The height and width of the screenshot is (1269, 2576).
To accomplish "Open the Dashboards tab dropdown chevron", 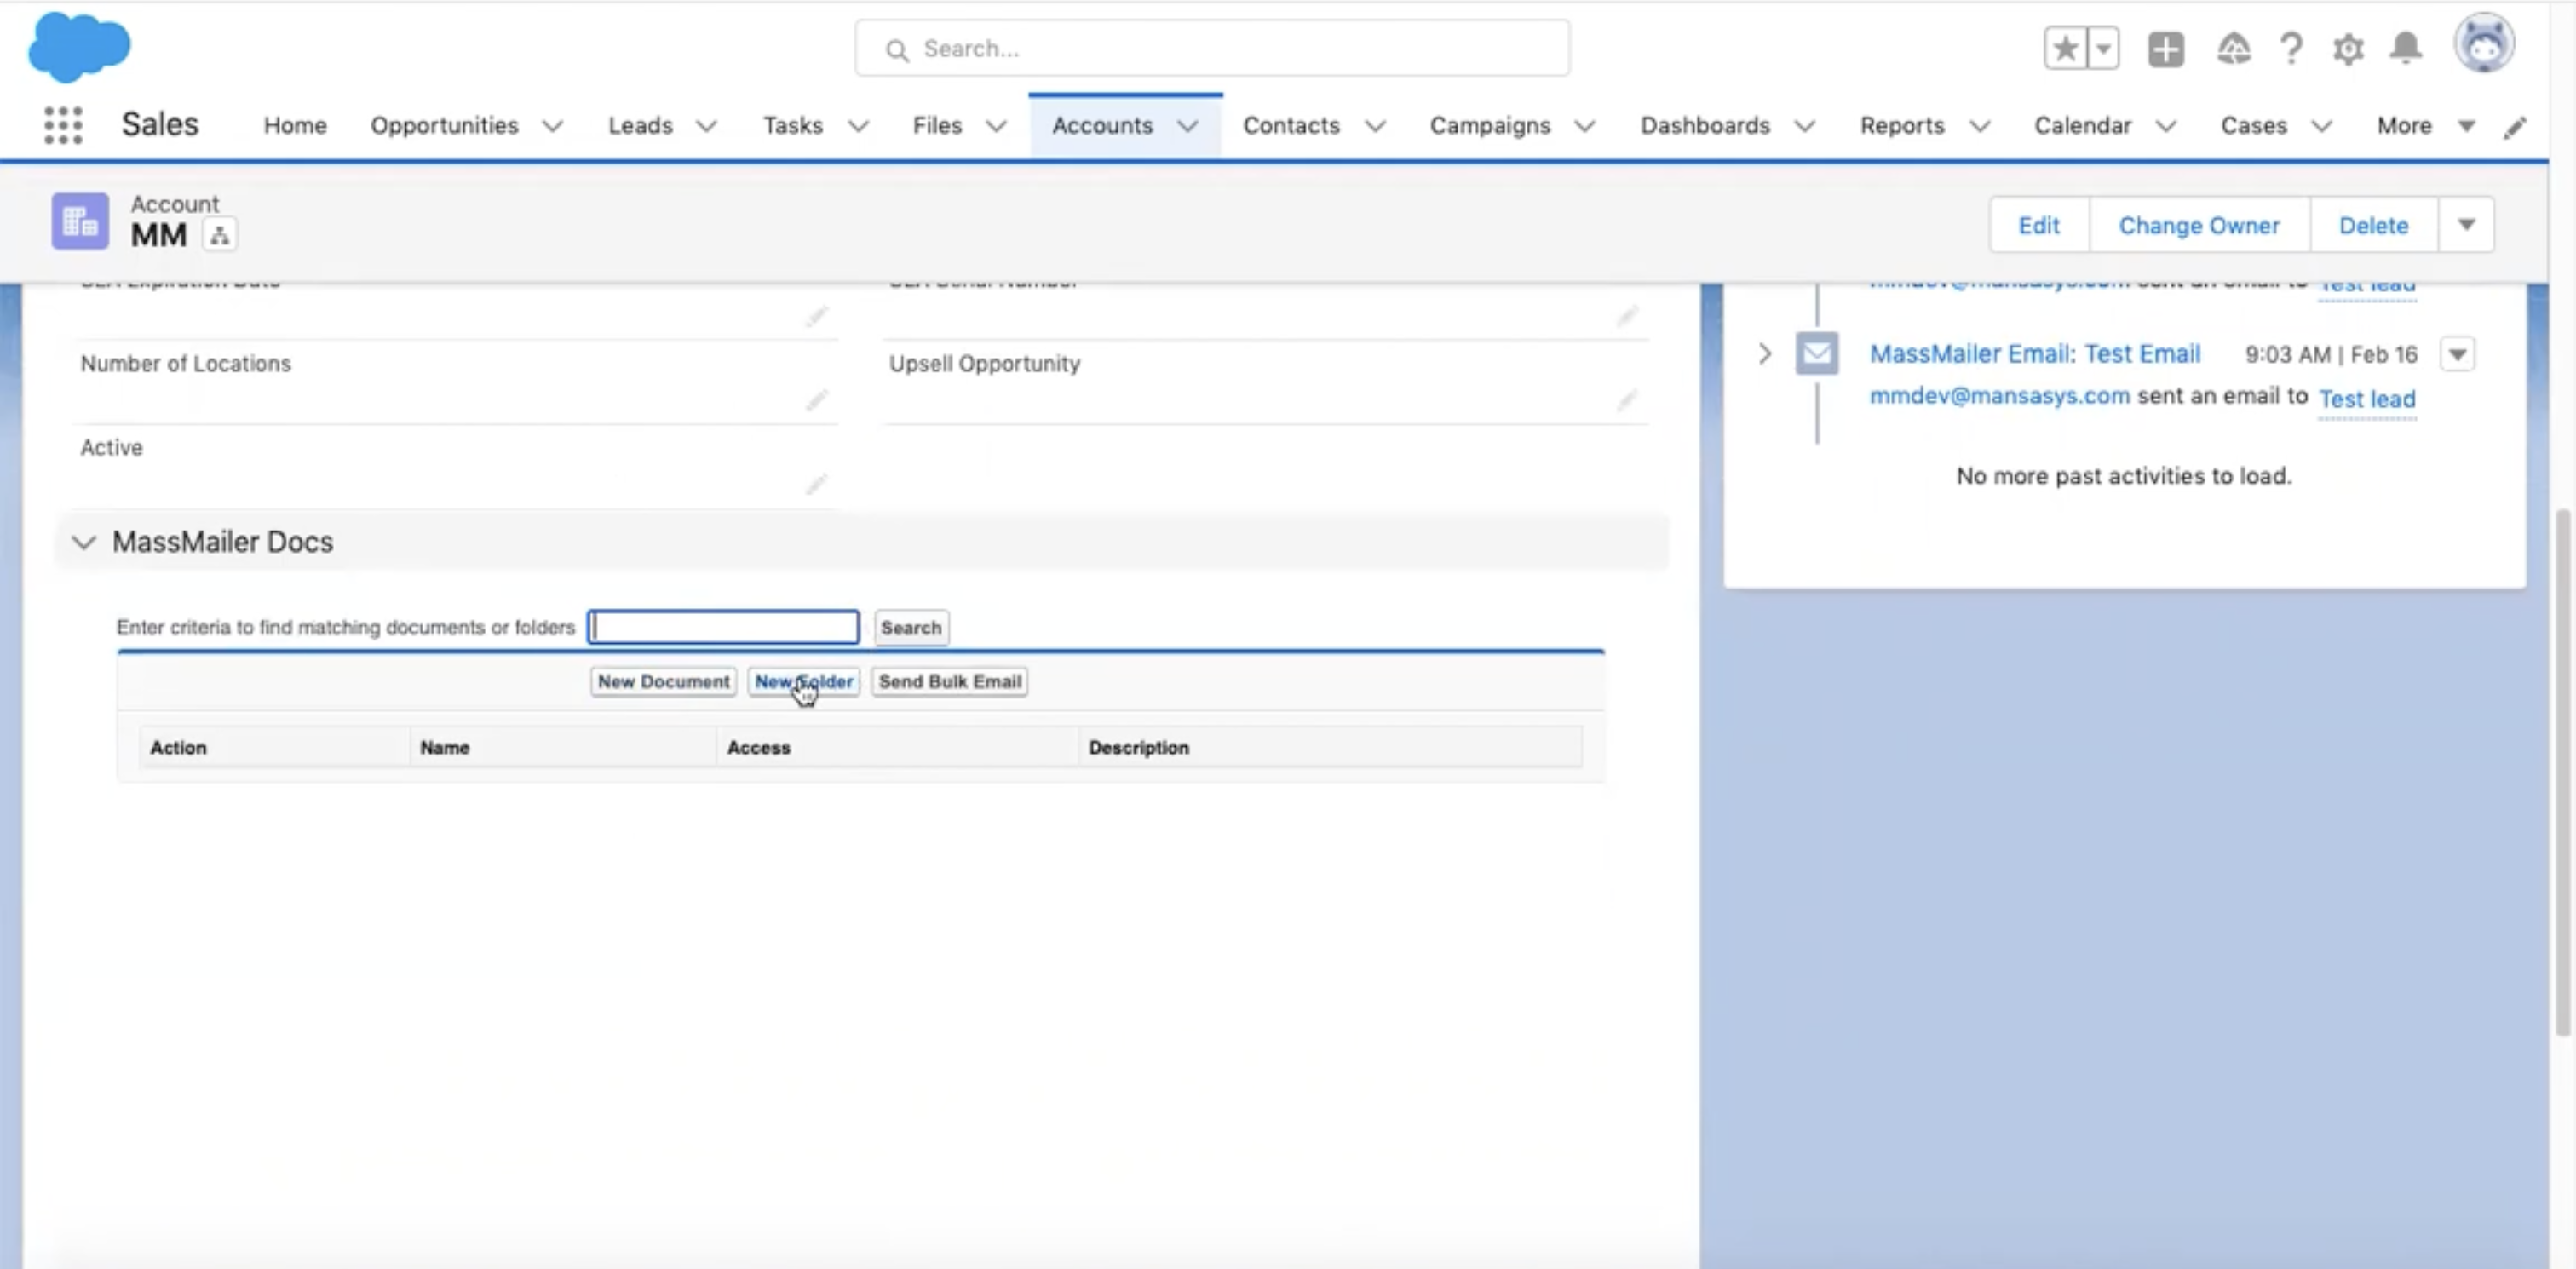I will coord(1805,126).
